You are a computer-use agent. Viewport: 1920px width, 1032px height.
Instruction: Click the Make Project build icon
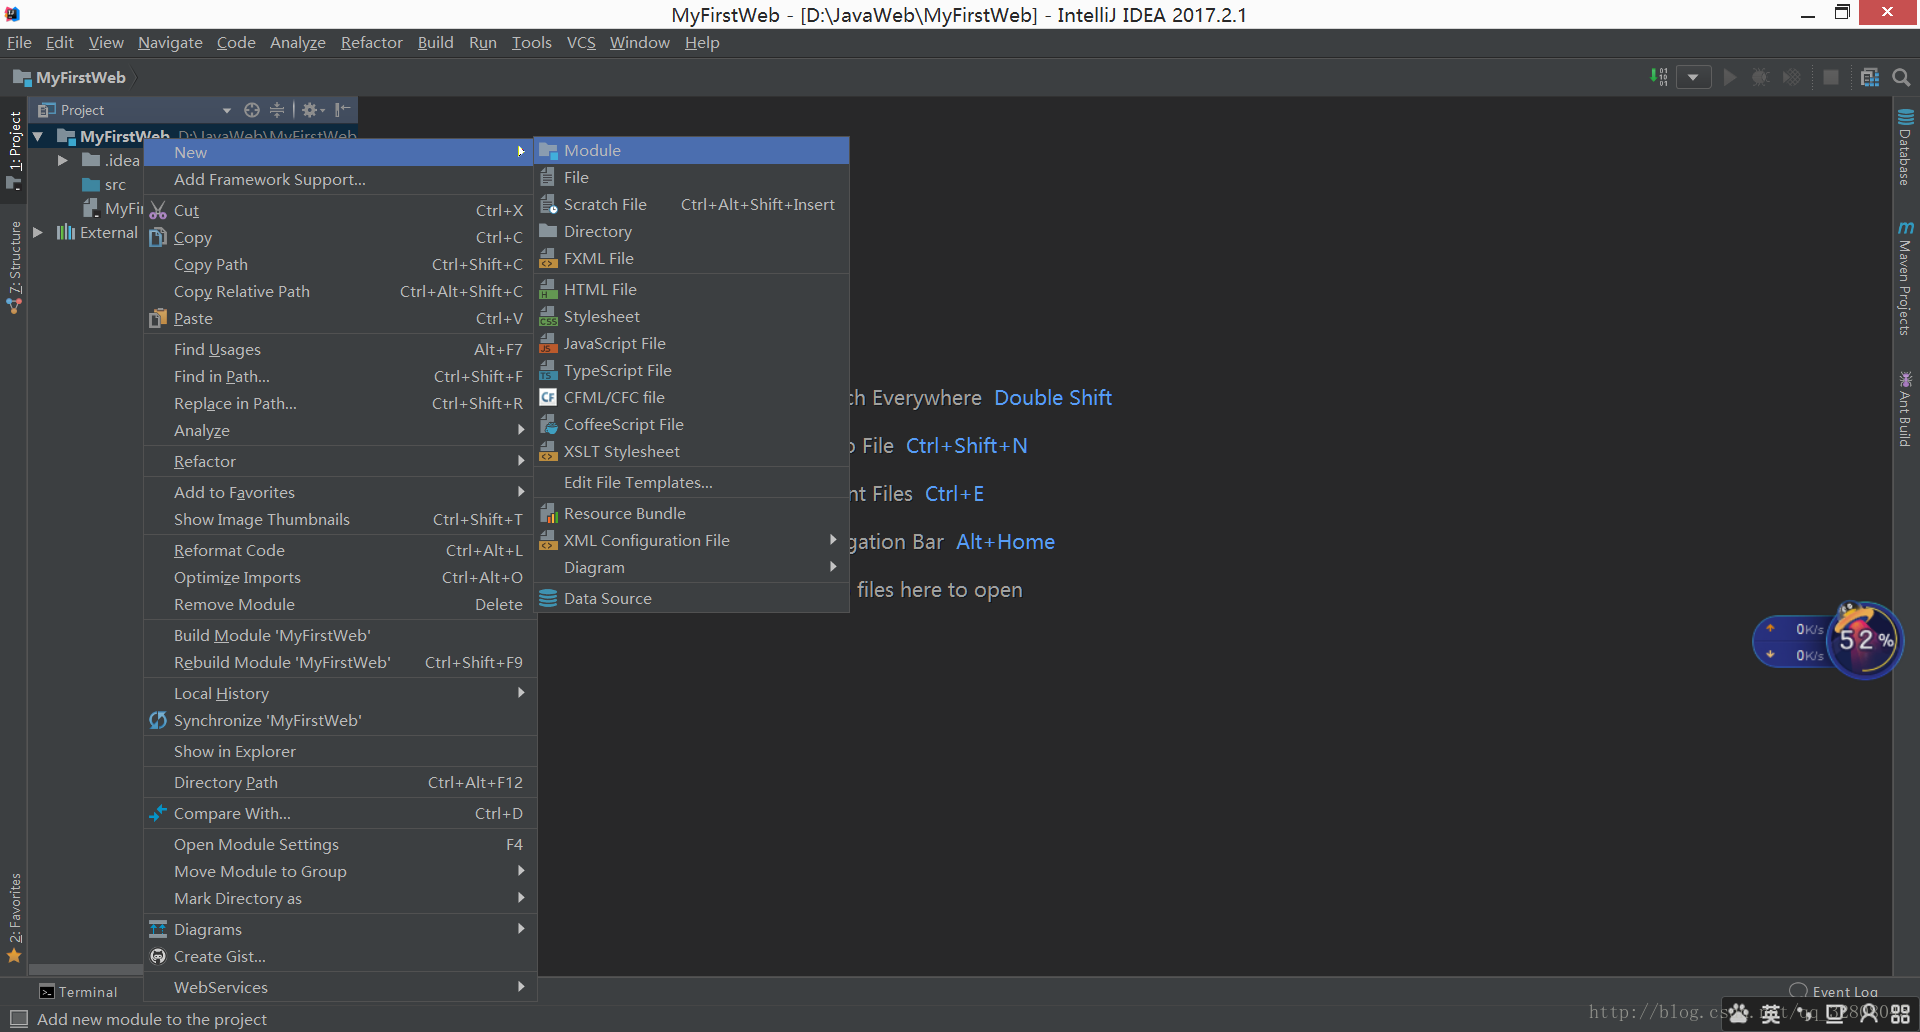pos(1659,77)
